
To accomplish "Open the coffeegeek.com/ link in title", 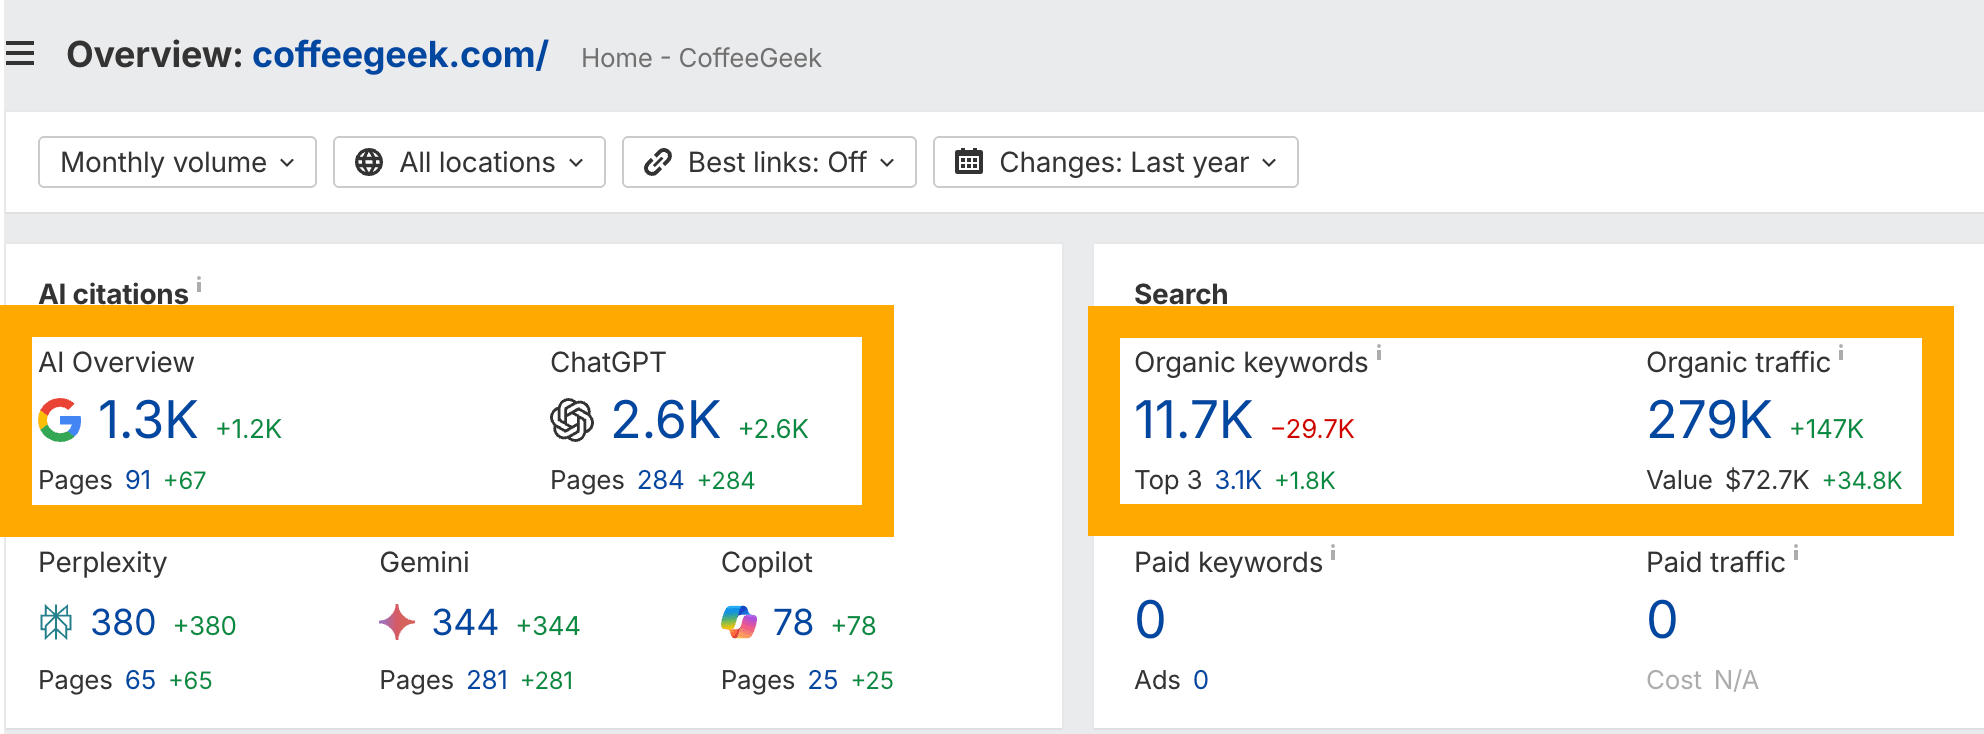I will click(x=400, y=55).
